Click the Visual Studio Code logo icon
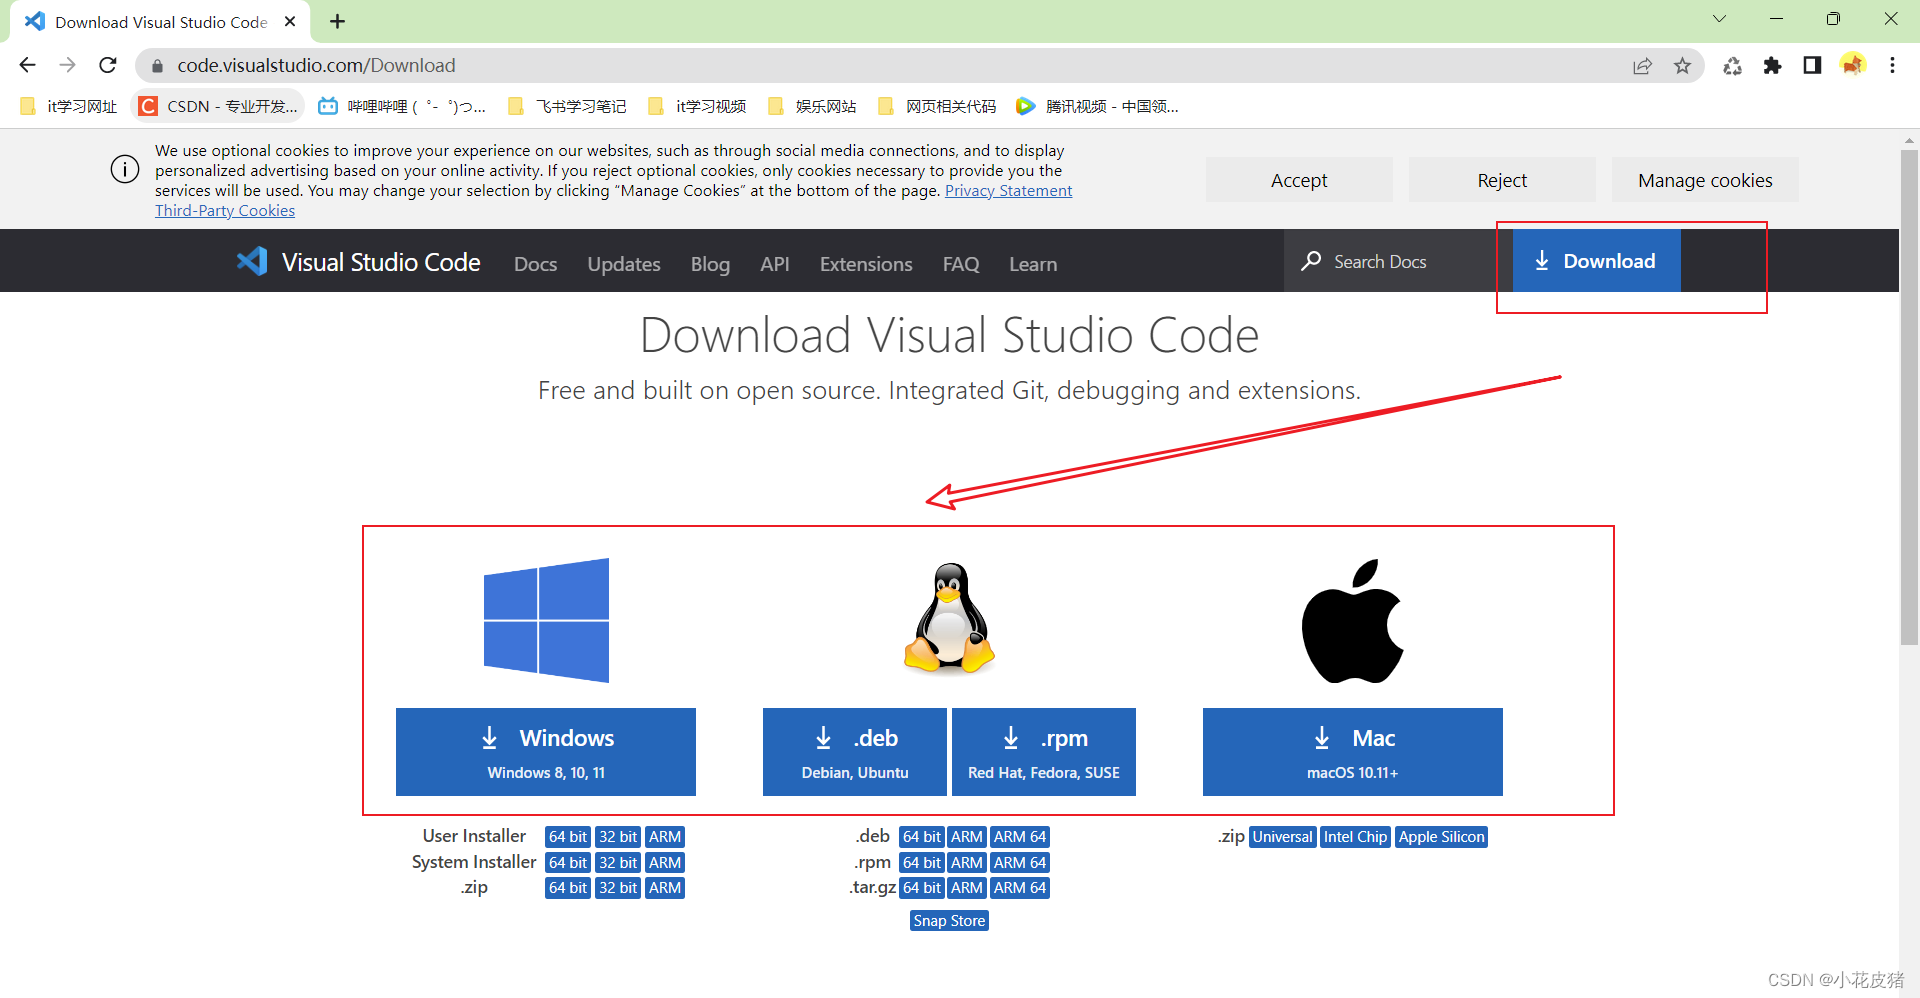1920x998 pixels. coord(252,261)
